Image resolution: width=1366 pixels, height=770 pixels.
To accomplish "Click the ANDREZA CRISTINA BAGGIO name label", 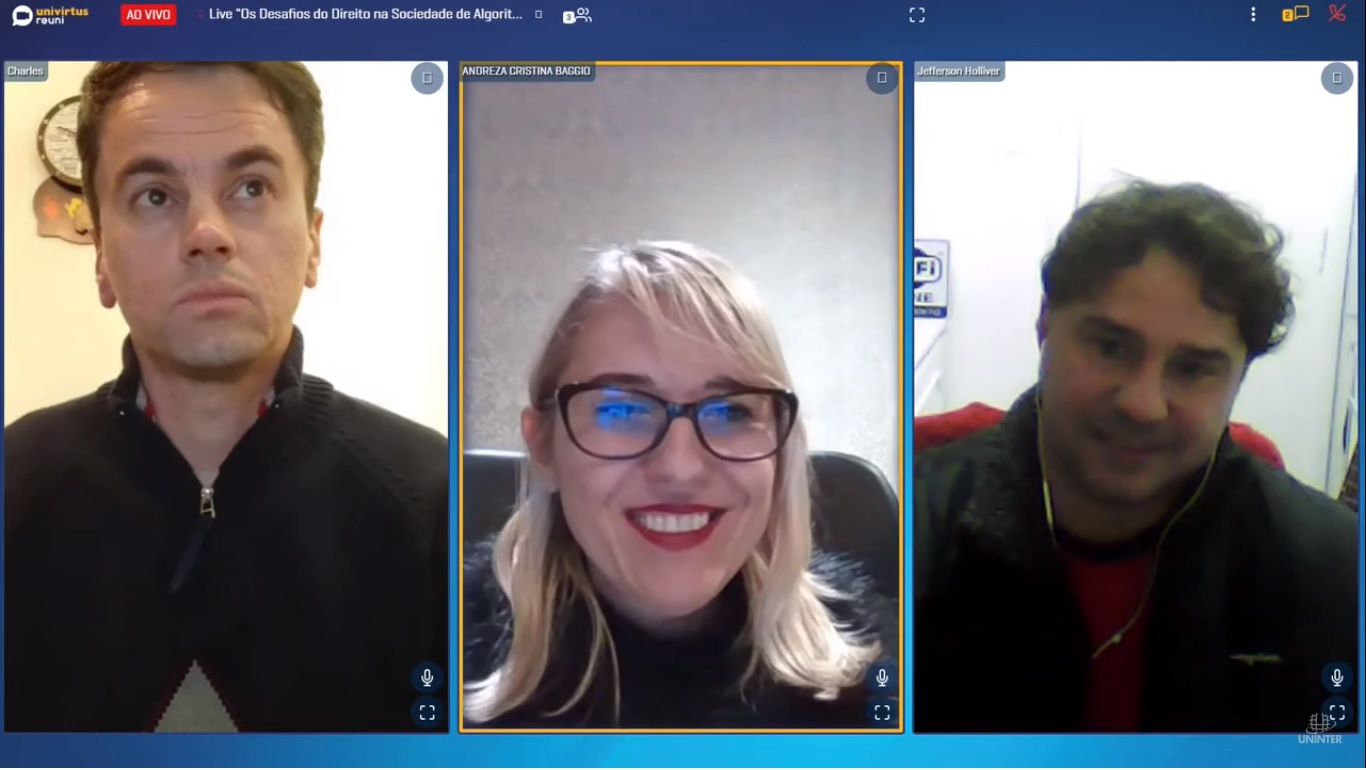I will [526, 71].
